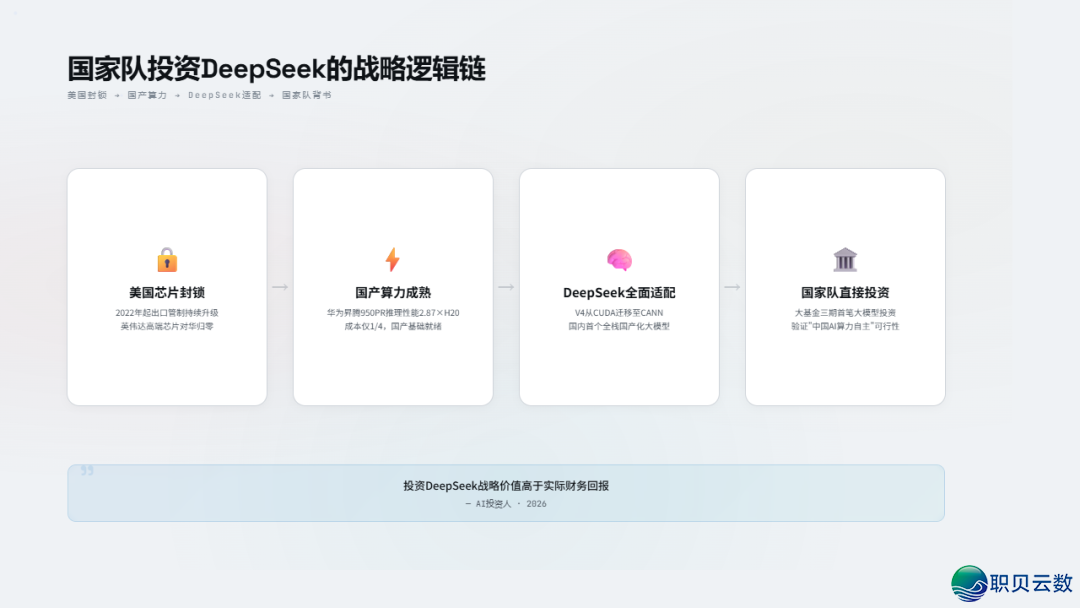Select the slide title 国家队投资DeepSeek的战略逻辑链

coord(276,69)
